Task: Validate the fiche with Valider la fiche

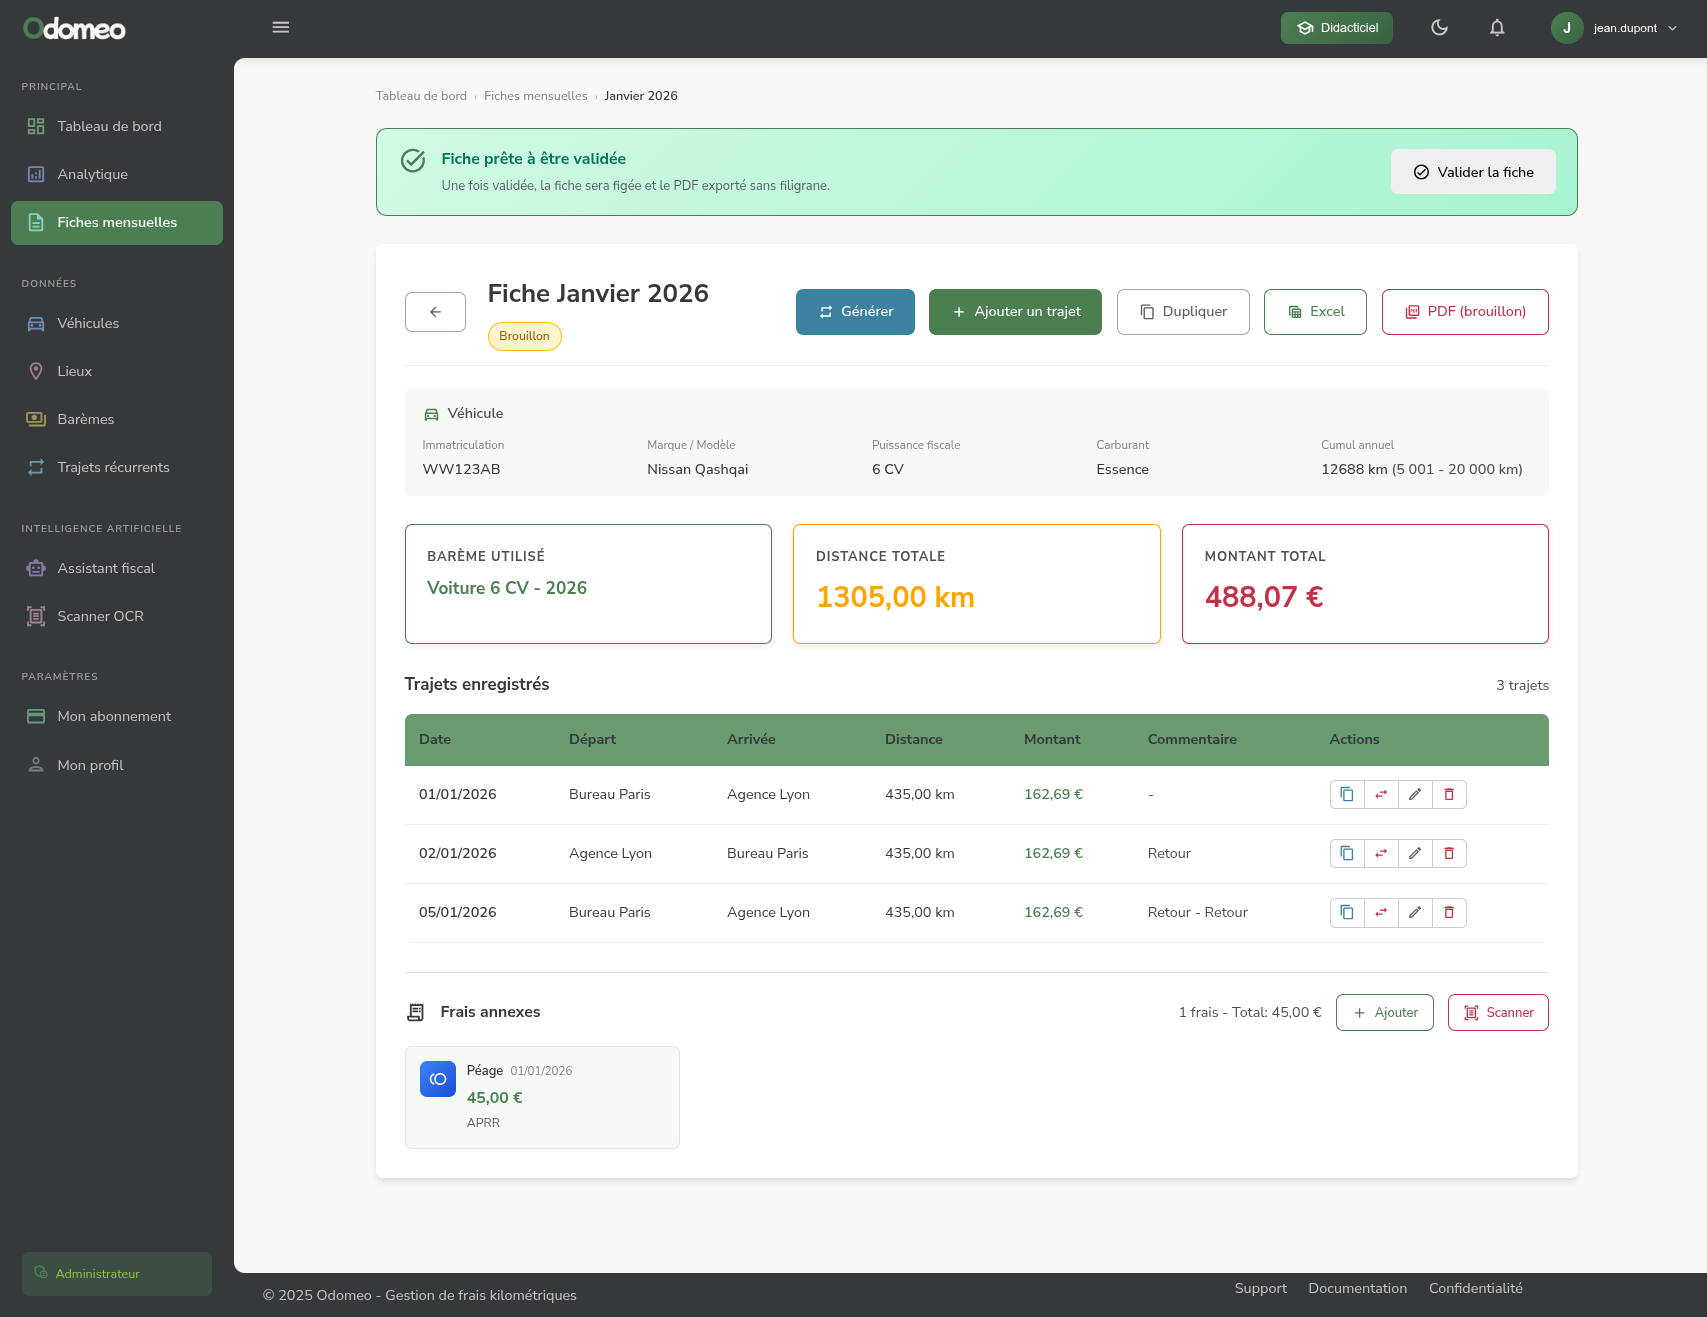Action: click(x=1472, y=171)
